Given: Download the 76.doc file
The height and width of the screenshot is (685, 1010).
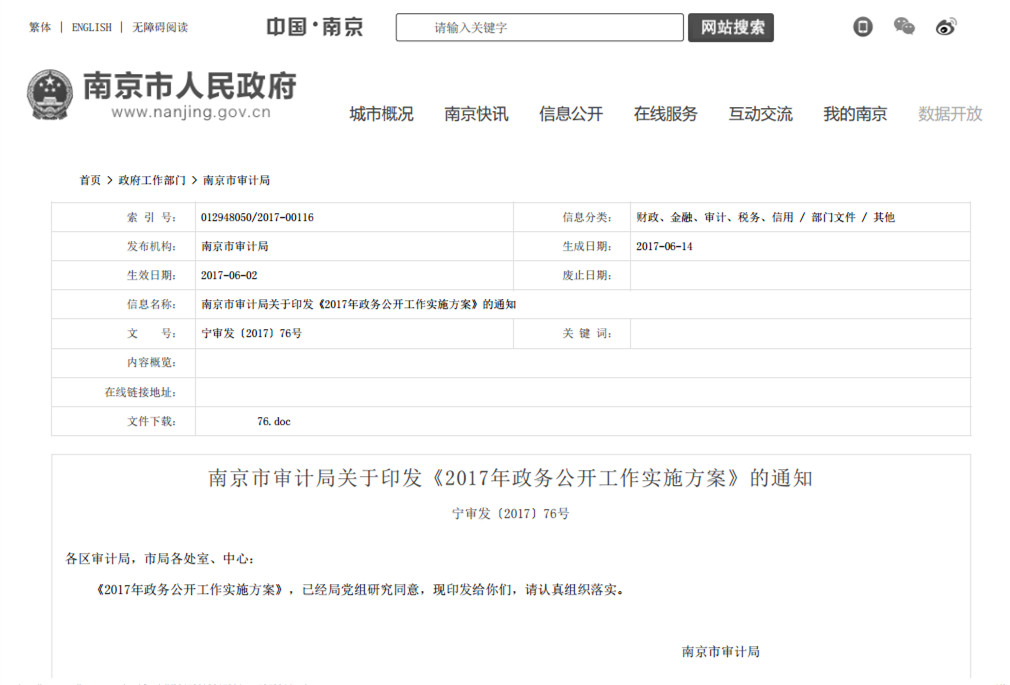Looking at the screenshot, I should (273, 421).
